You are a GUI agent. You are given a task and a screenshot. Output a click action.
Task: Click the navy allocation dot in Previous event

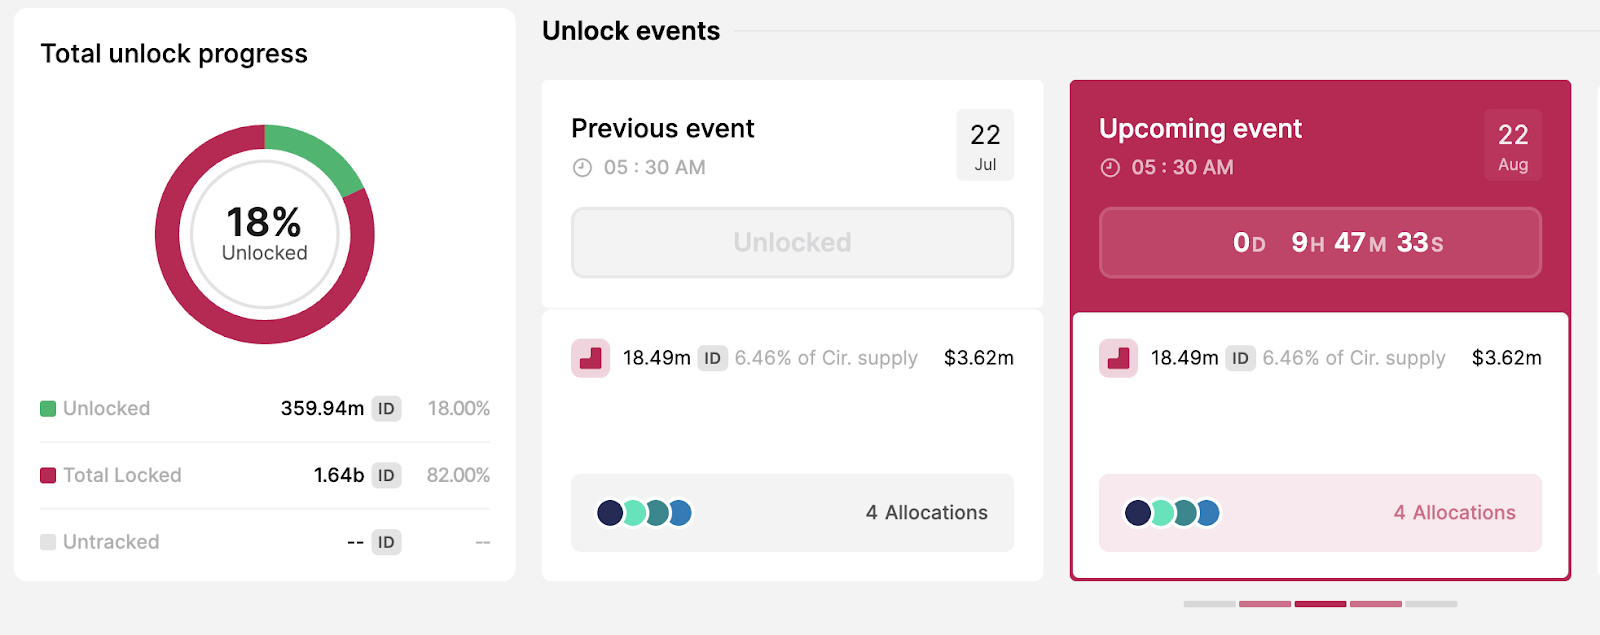click(x=612, y=513)
